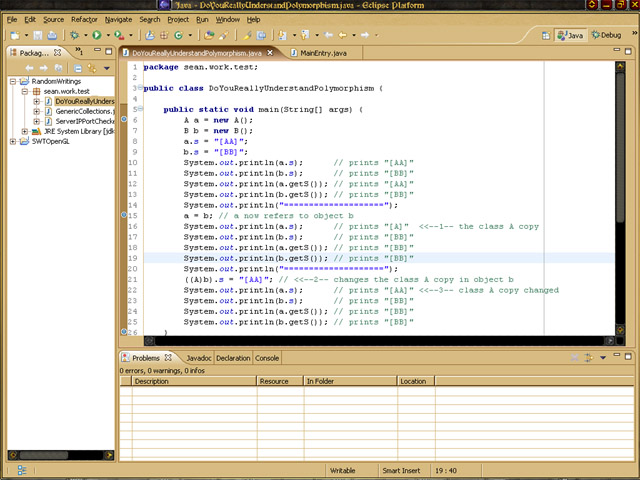Screen dimensions: 640x480
Task: Sort by the Location column header
Action: click(416, 381)
